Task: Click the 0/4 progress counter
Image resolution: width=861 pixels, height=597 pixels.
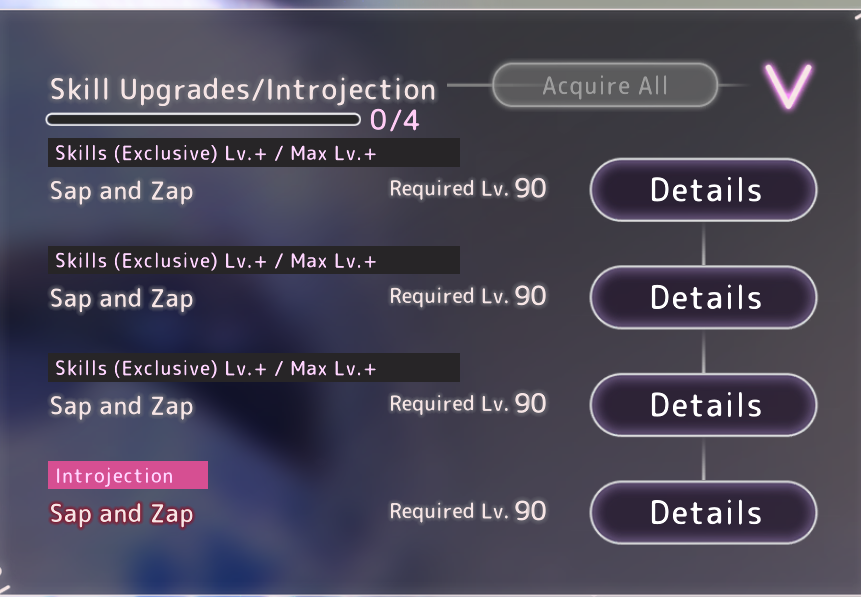Action: tap(395, 120)
